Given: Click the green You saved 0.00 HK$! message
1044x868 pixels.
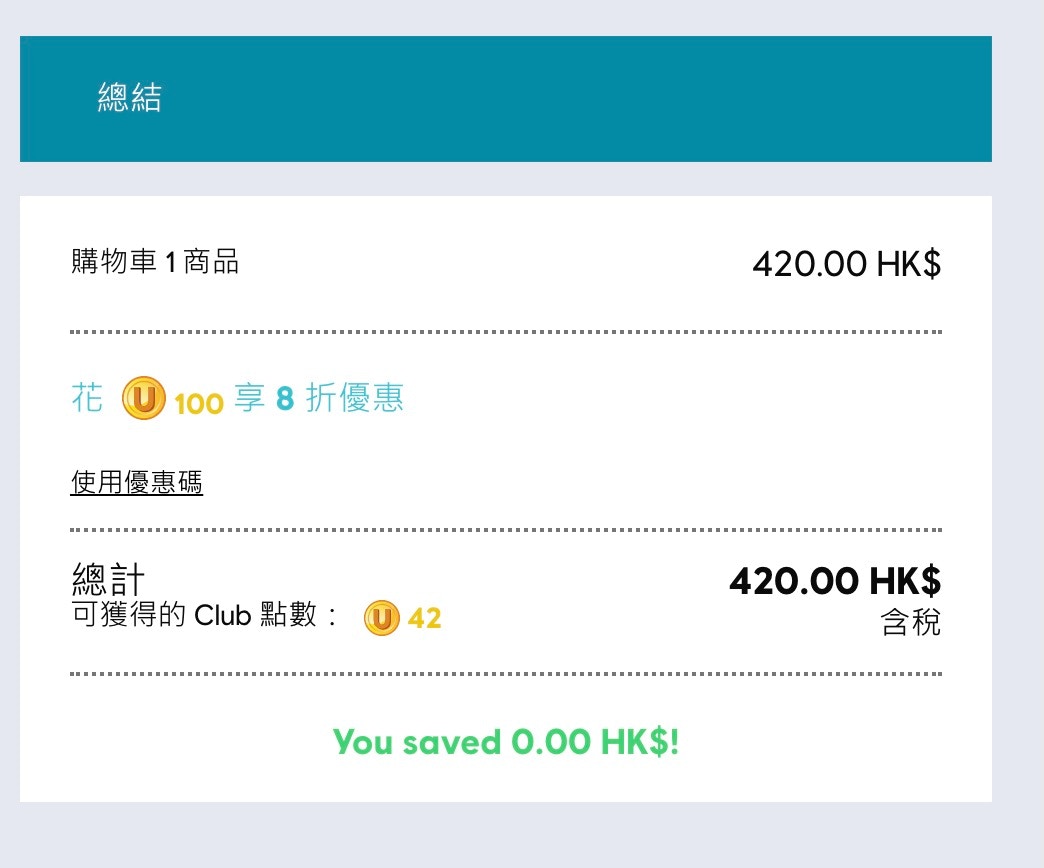Looking at the screenshot, I should [506, 742].
